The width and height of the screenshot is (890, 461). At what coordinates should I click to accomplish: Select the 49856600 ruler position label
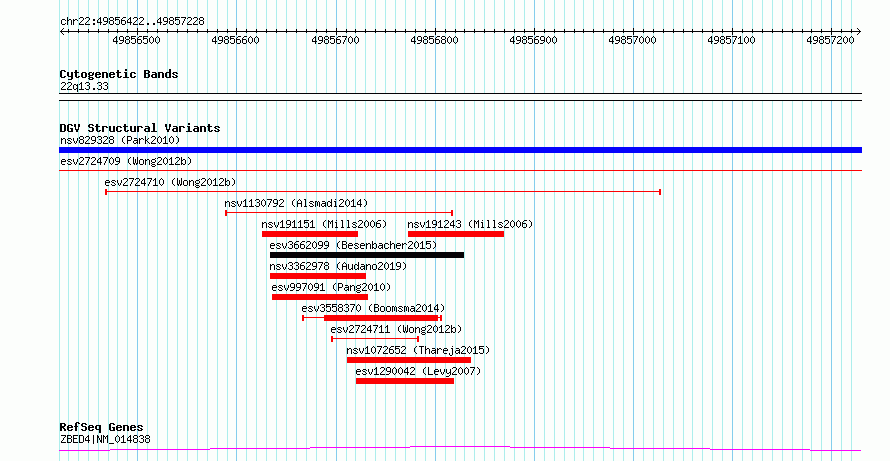236,40
